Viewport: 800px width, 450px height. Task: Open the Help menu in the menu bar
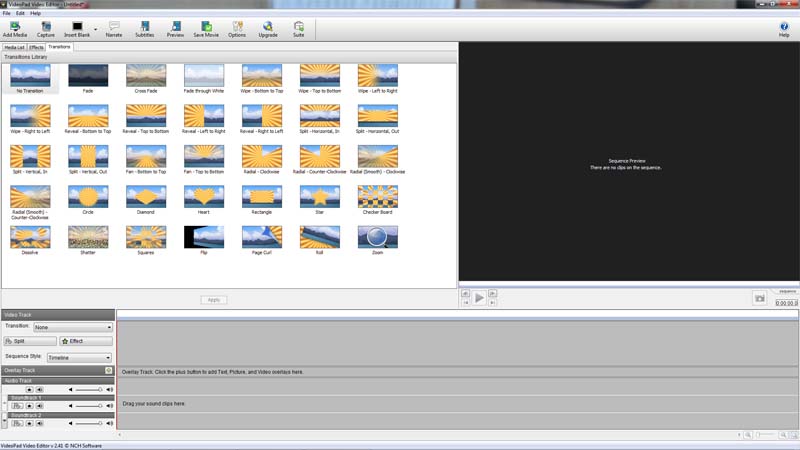click(35, 13)
